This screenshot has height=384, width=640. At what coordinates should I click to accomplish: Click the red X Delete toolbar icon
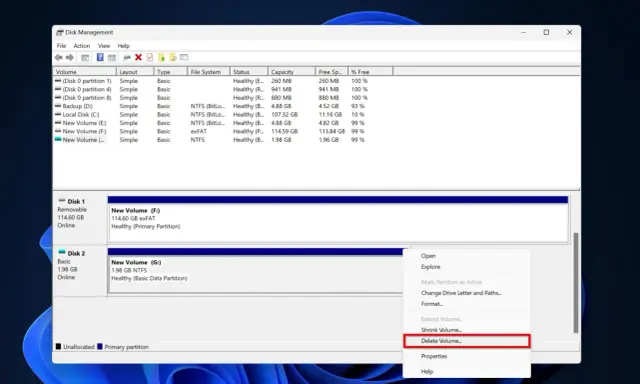pyautogui.click(x=138, y=58)
